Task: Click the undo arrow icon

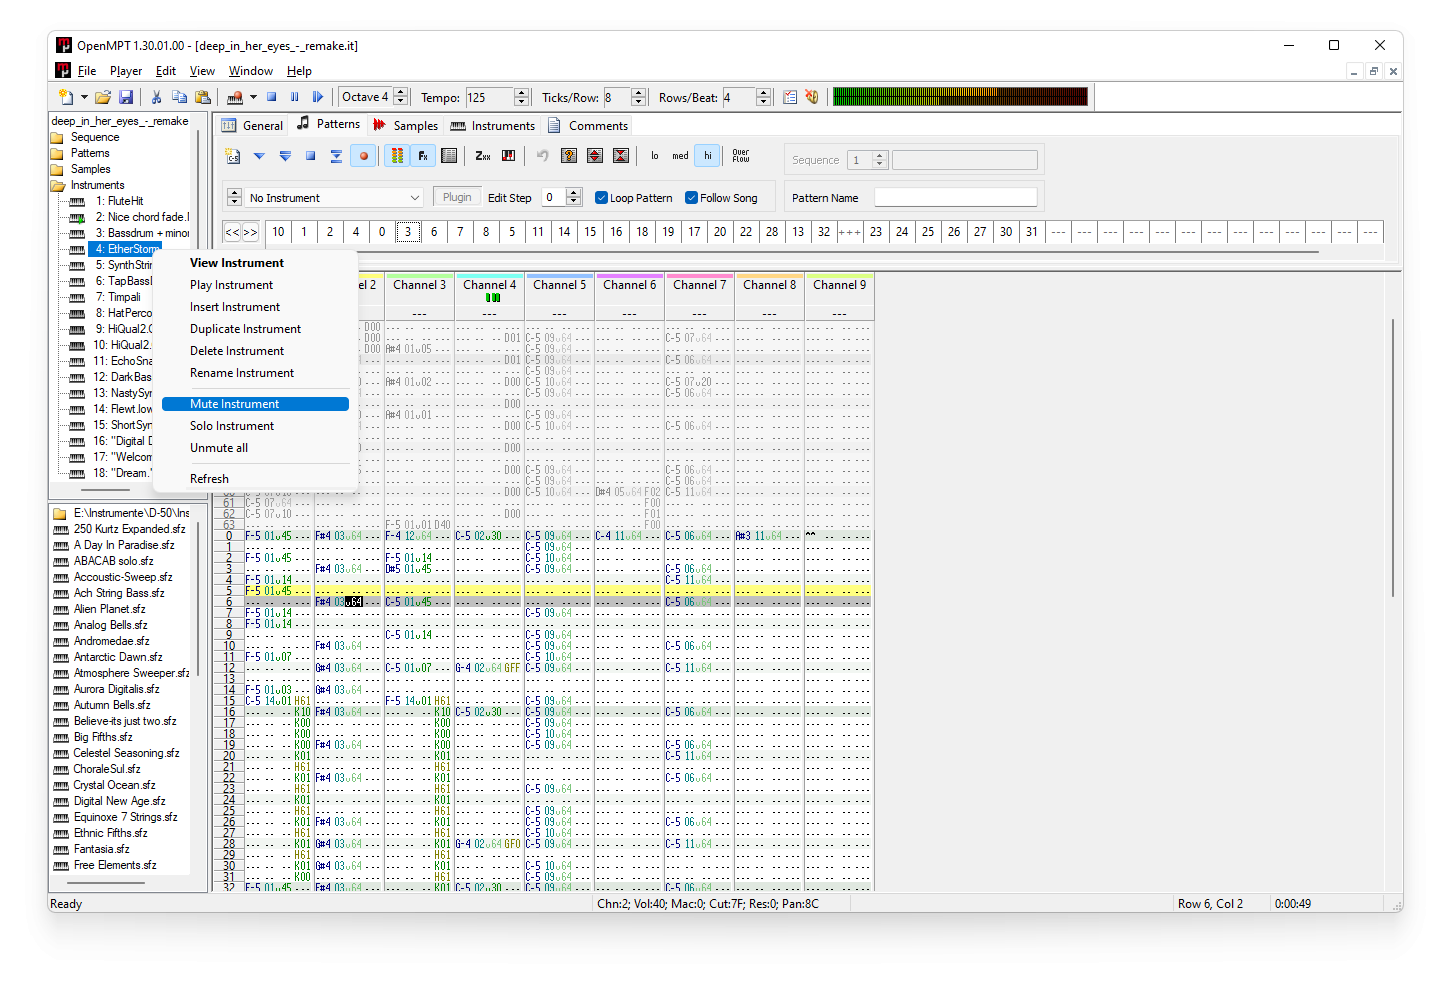Action: tap(543, 156)
